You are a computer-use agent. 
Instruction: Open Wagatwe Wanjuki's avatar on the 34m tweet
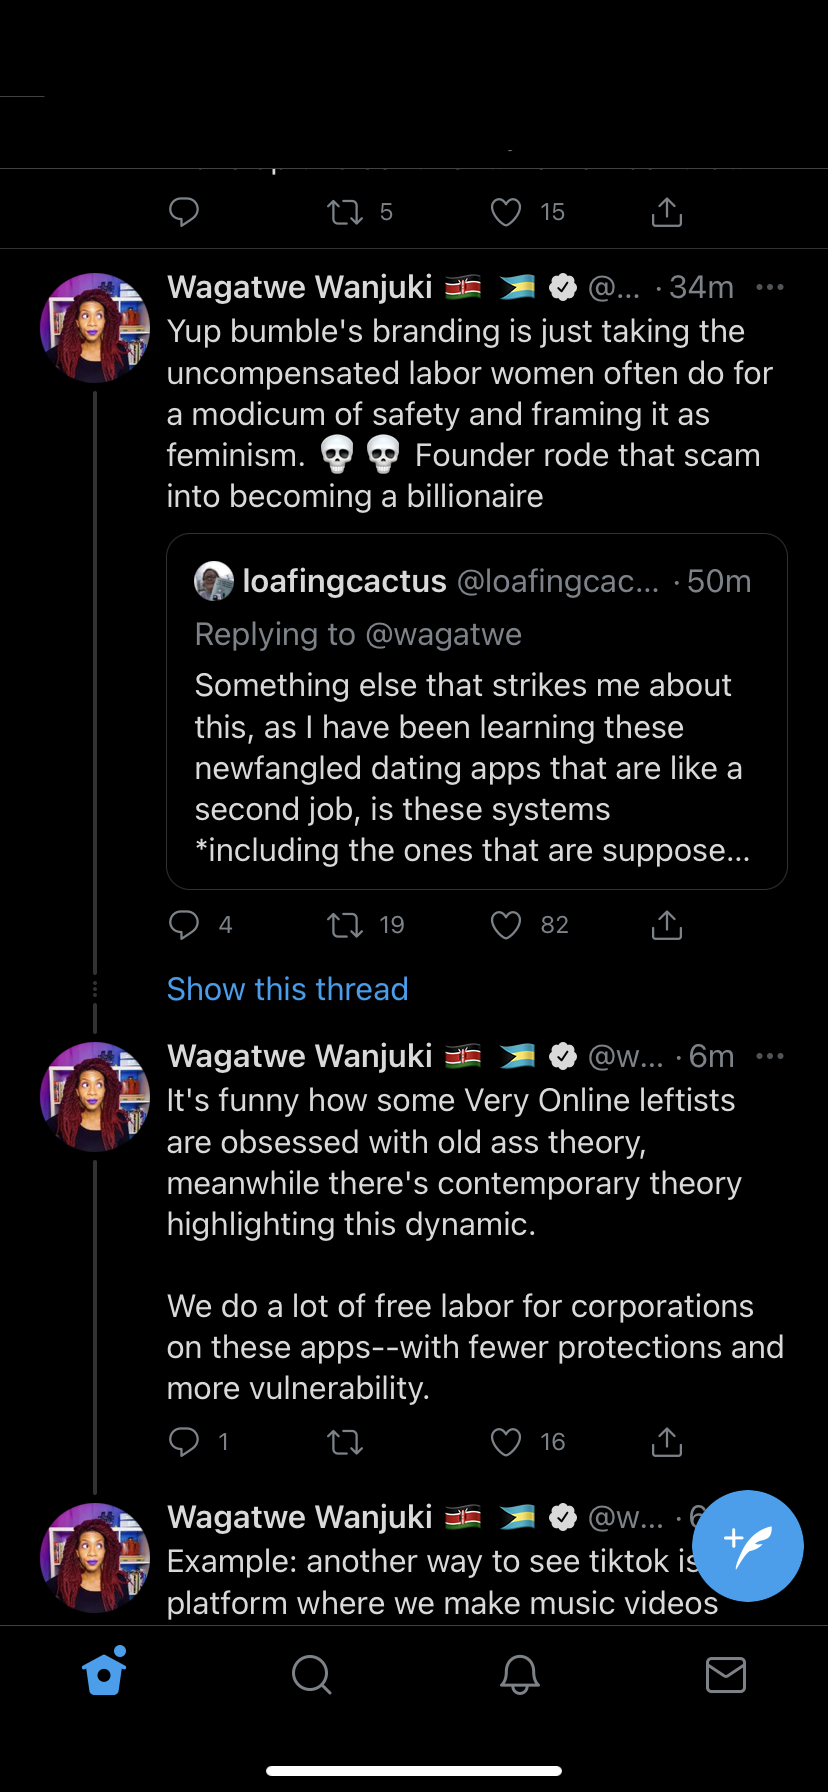(x=95, y=328)
